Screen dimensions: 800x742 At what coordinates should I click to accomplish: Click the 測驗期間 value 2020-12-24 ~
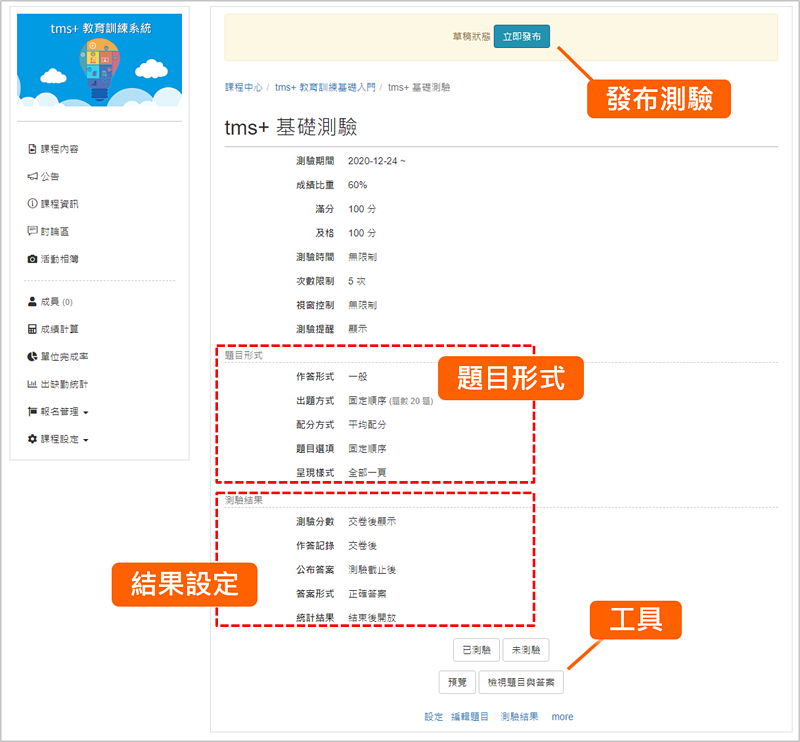click(377, 161)
